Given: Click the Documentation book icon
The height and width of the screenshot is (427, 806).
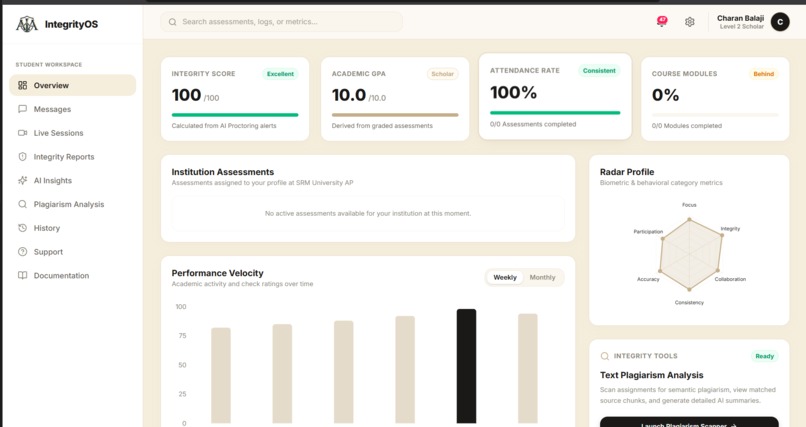Looking at the screenshot, I should point(22,275).
